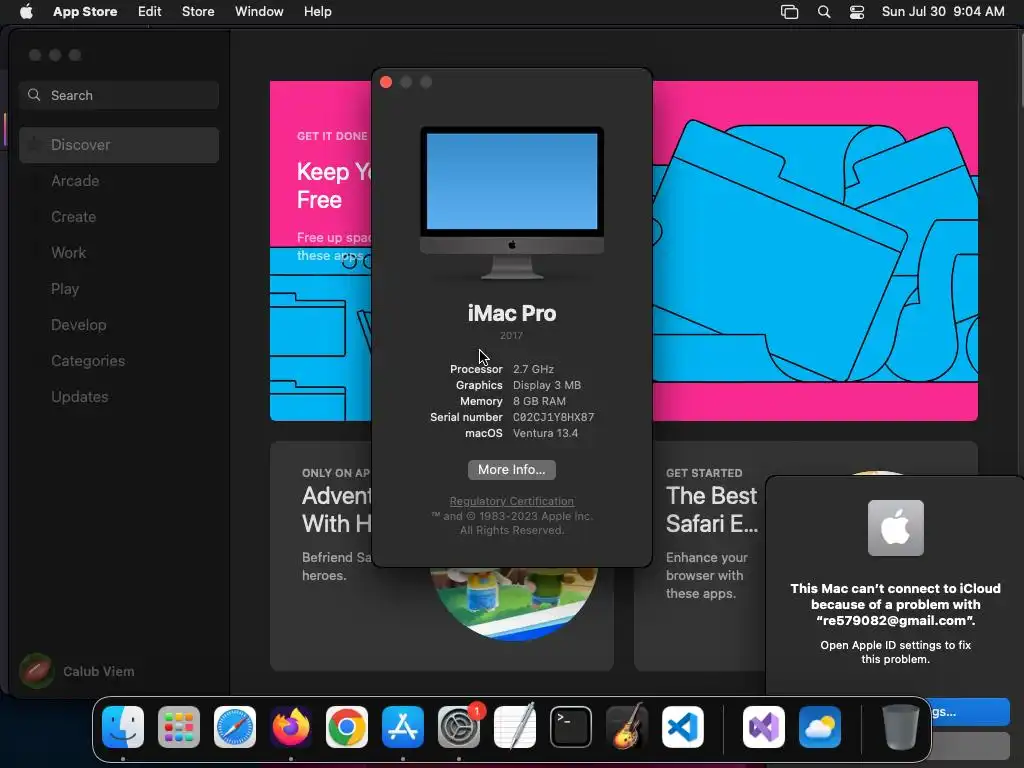Open Launchpad from the Dock
The width and height of the screenshot is (1024, 768).
(x=179, y=727)
